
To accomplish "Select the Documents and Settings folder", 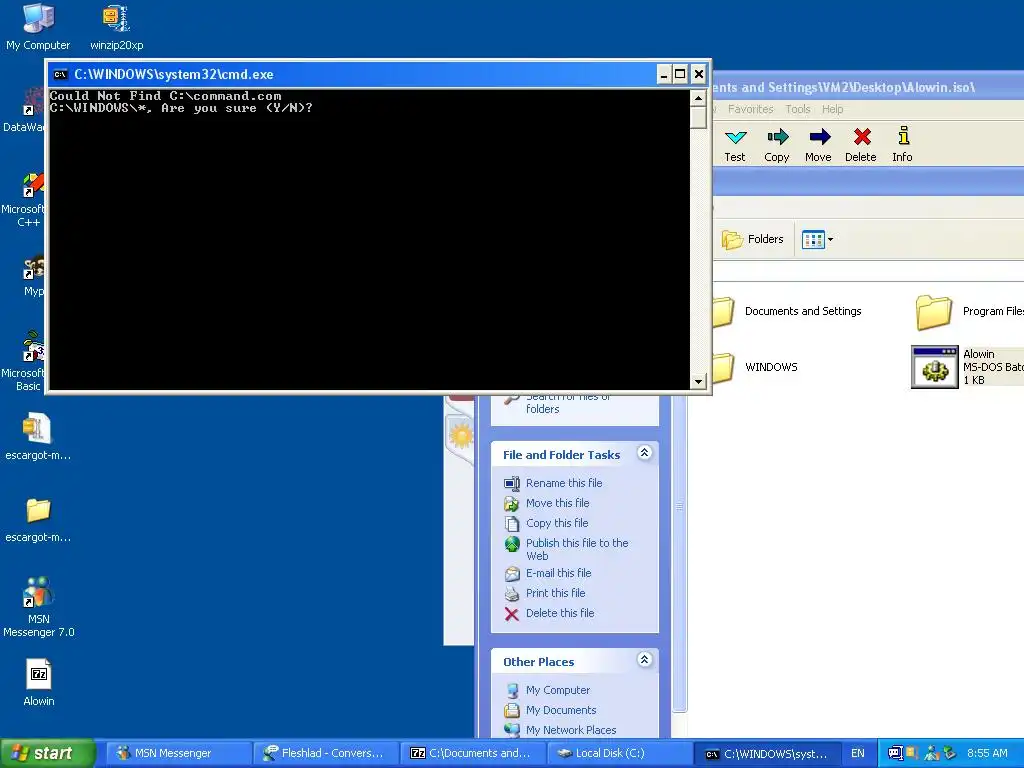I will pos(788,312).
